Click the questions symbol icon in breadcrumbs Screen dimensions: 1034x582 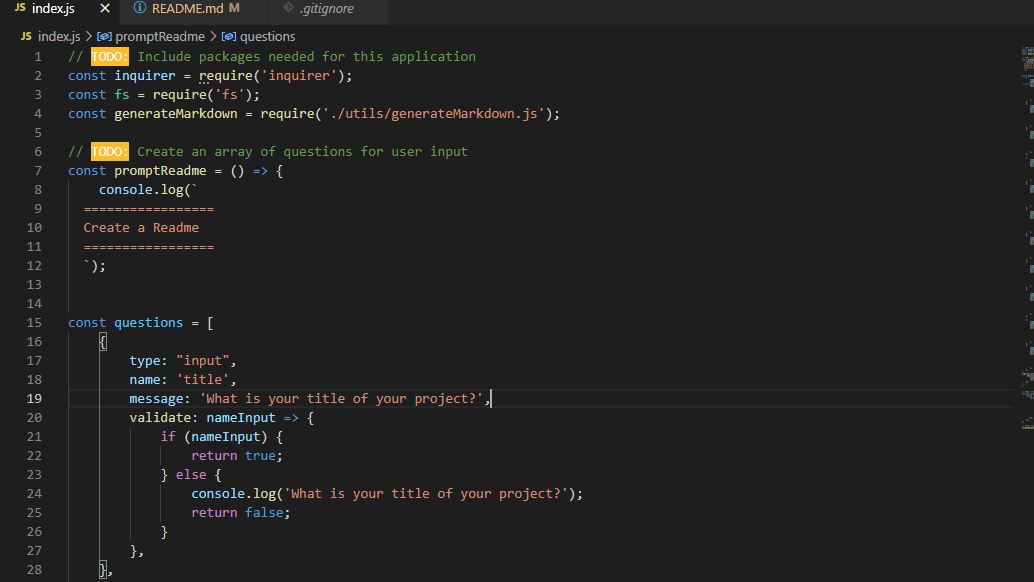tap(227, 36)
